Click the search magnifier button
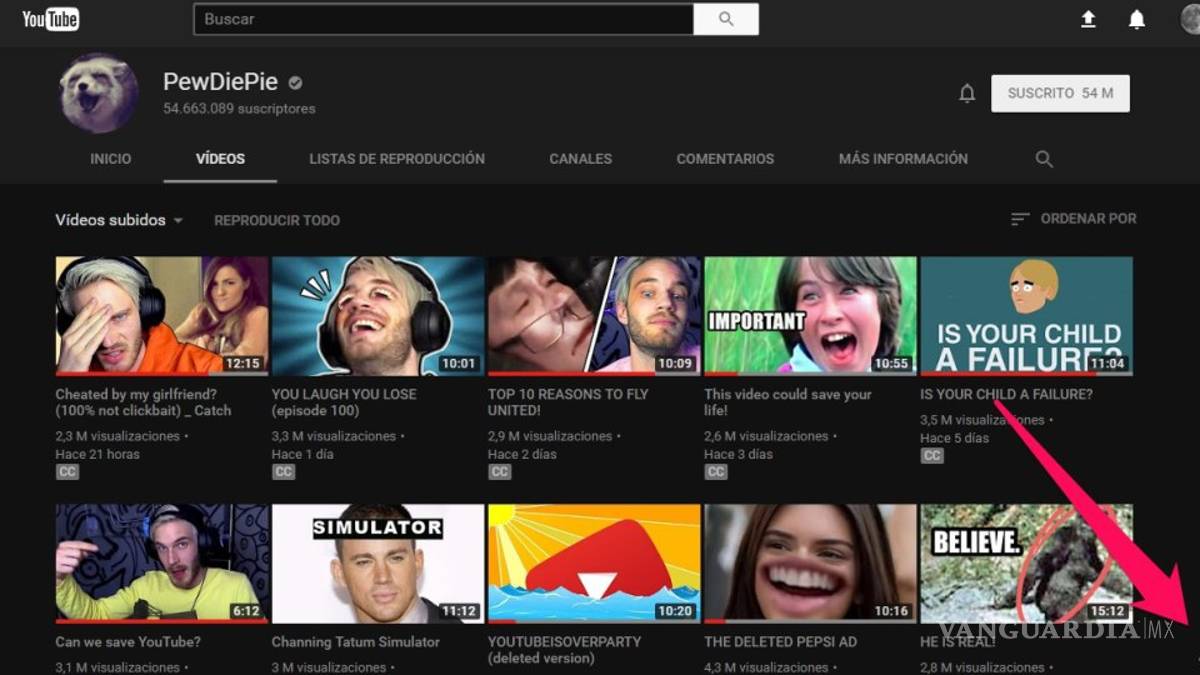 726,19
